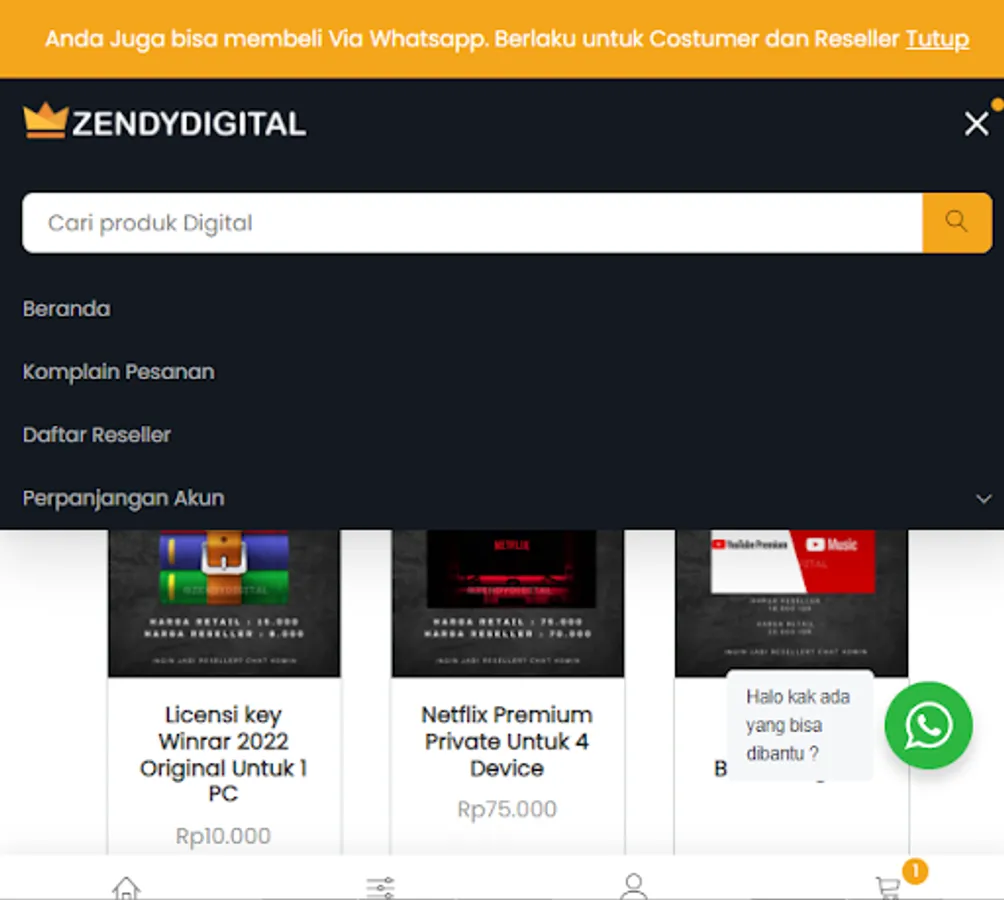The height and width of the screenshot is (900, 1004).
Task: Click the 'Halo kak ada yang bisa dibantu ?' bubble
Action: [x=799, y=725]
